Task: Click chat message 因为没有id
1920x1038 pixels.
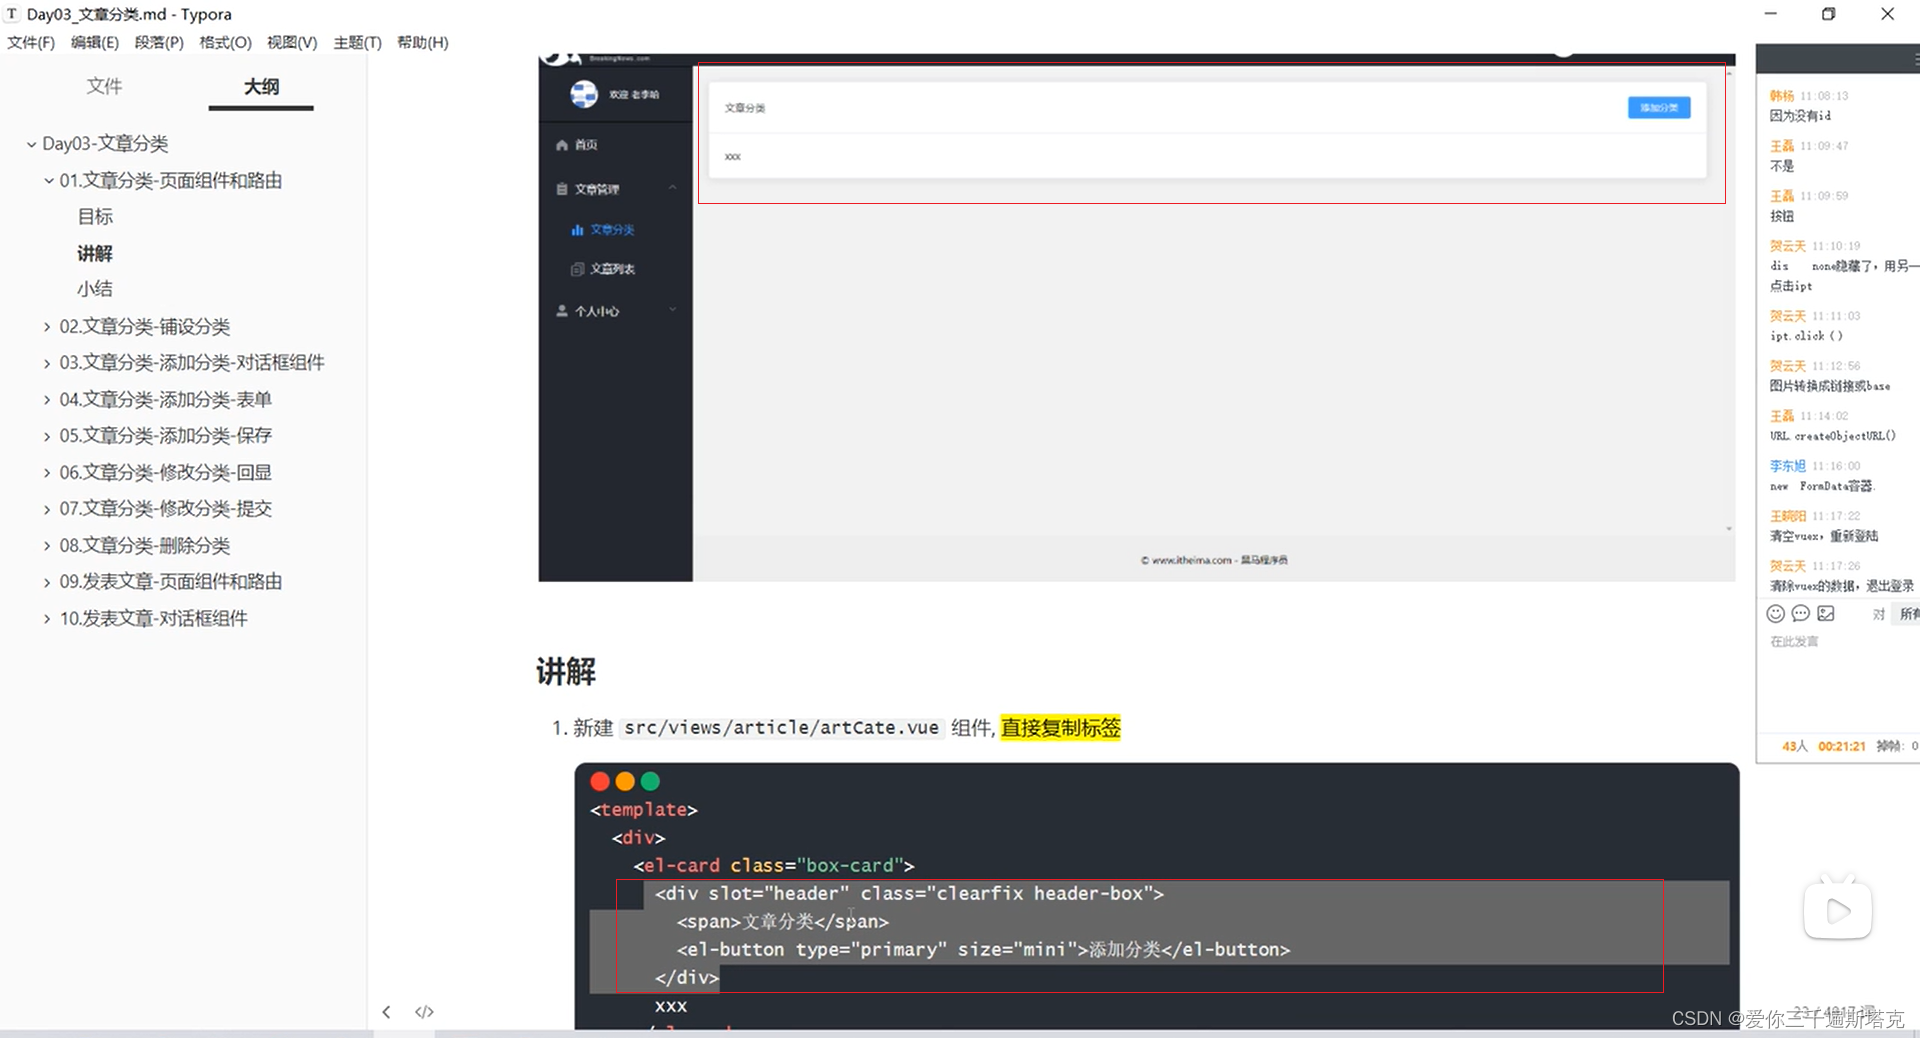Action: 1800,116
